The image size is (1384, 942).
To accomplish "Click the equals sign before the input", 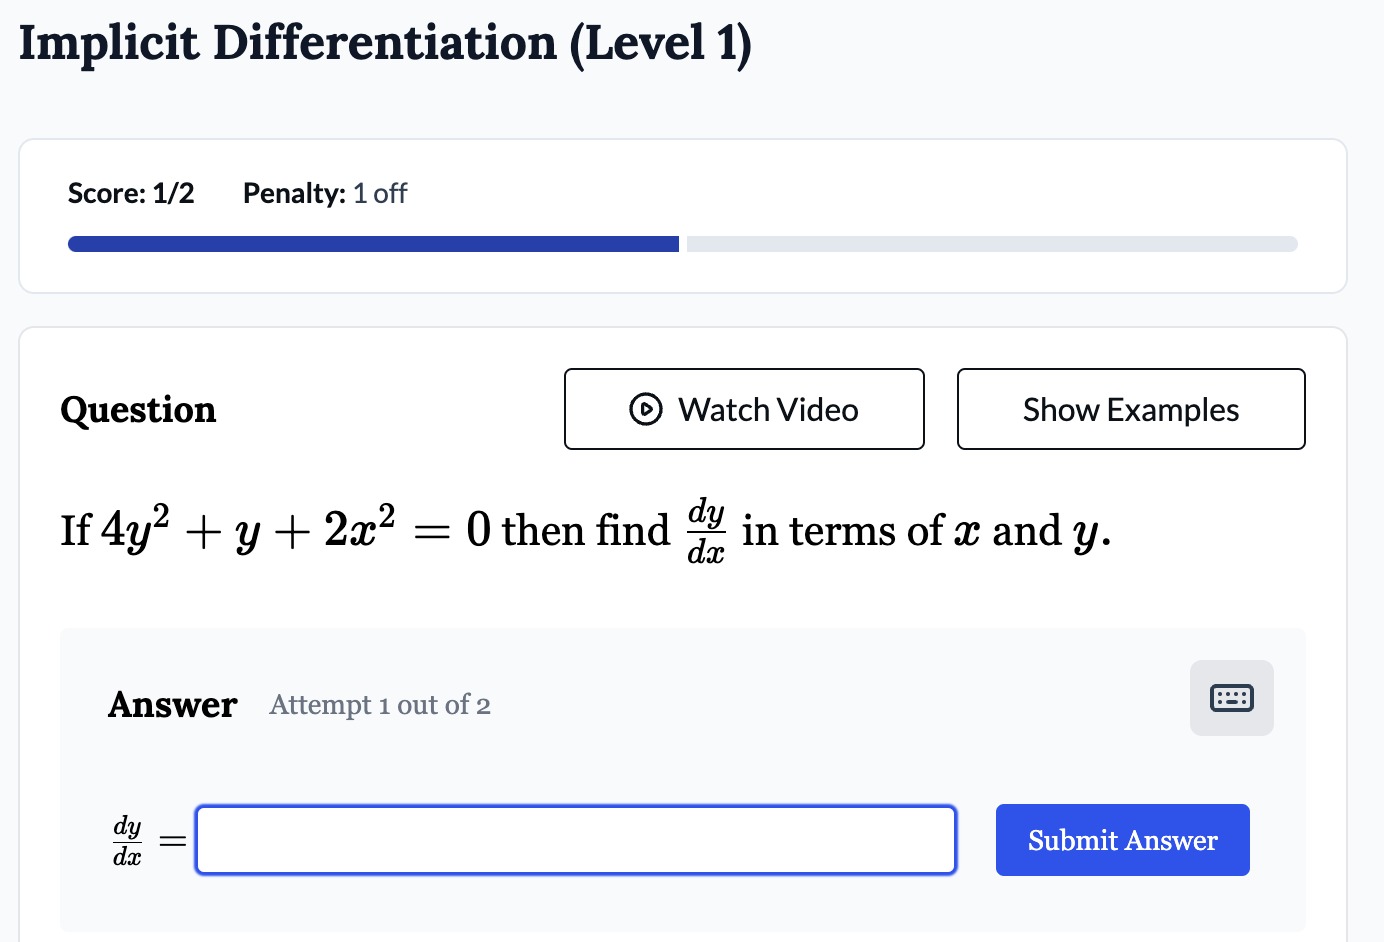I will pos(173,842).
